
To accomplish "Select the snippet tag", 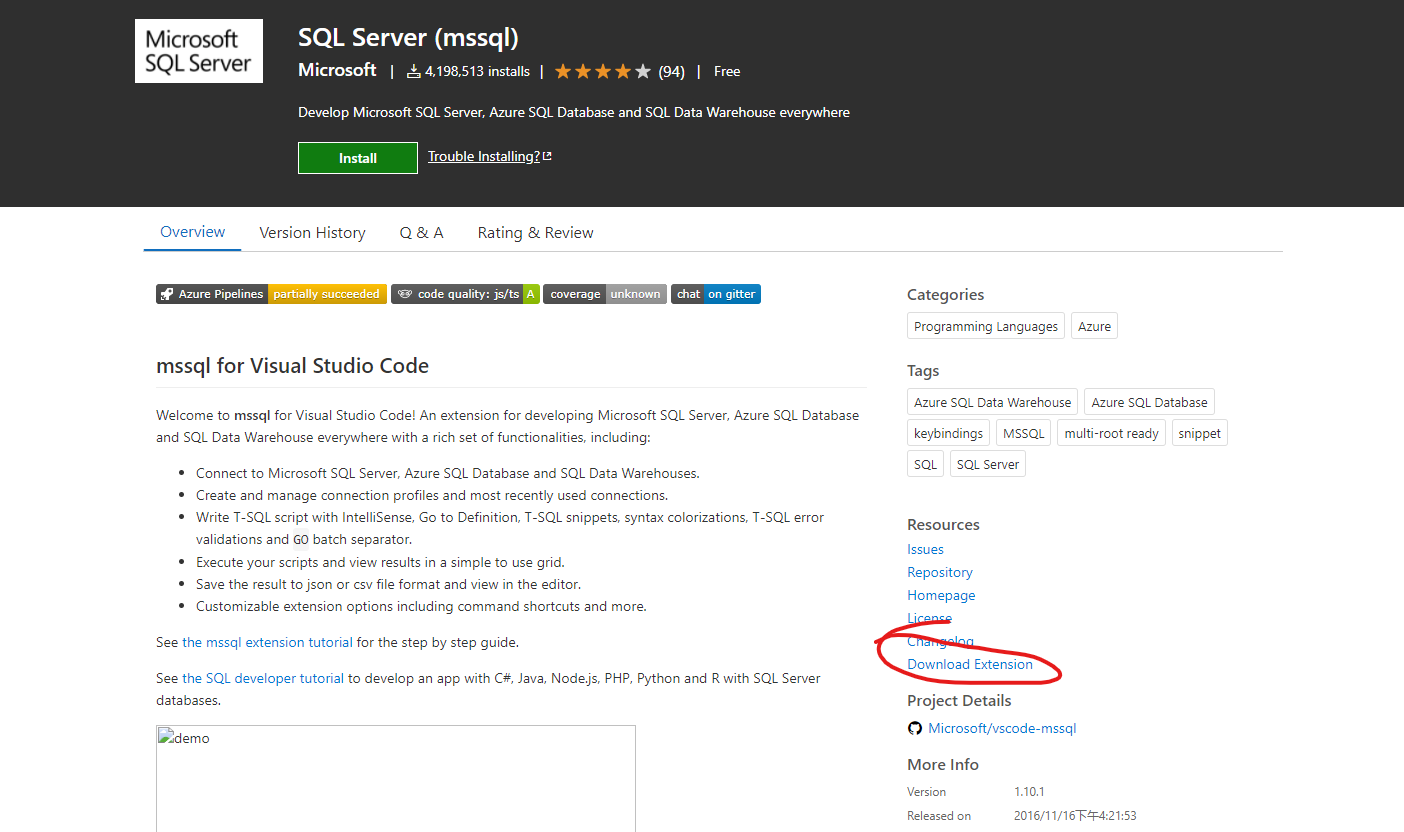I will pyautogui.click(x=1199, y=433).
